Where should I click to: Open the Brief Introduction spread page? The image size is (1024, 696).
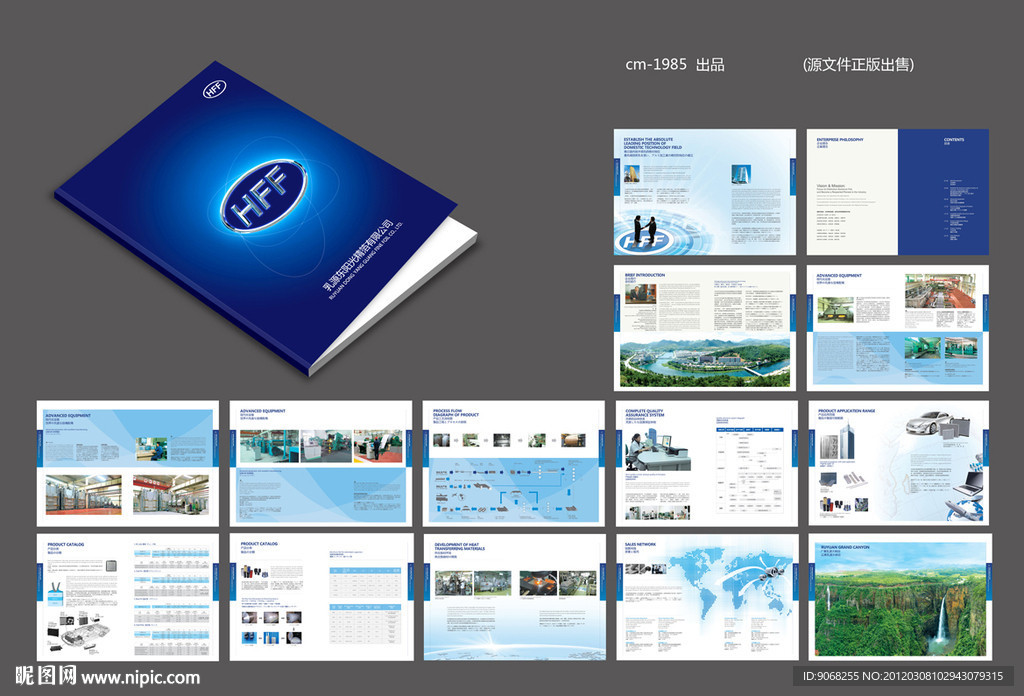705,328
